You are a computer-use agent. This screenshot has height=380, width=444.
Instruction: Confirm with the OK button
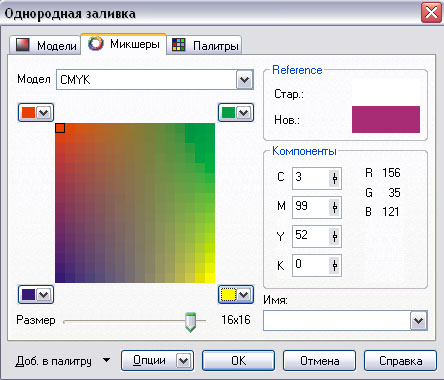tap(238, 360)
